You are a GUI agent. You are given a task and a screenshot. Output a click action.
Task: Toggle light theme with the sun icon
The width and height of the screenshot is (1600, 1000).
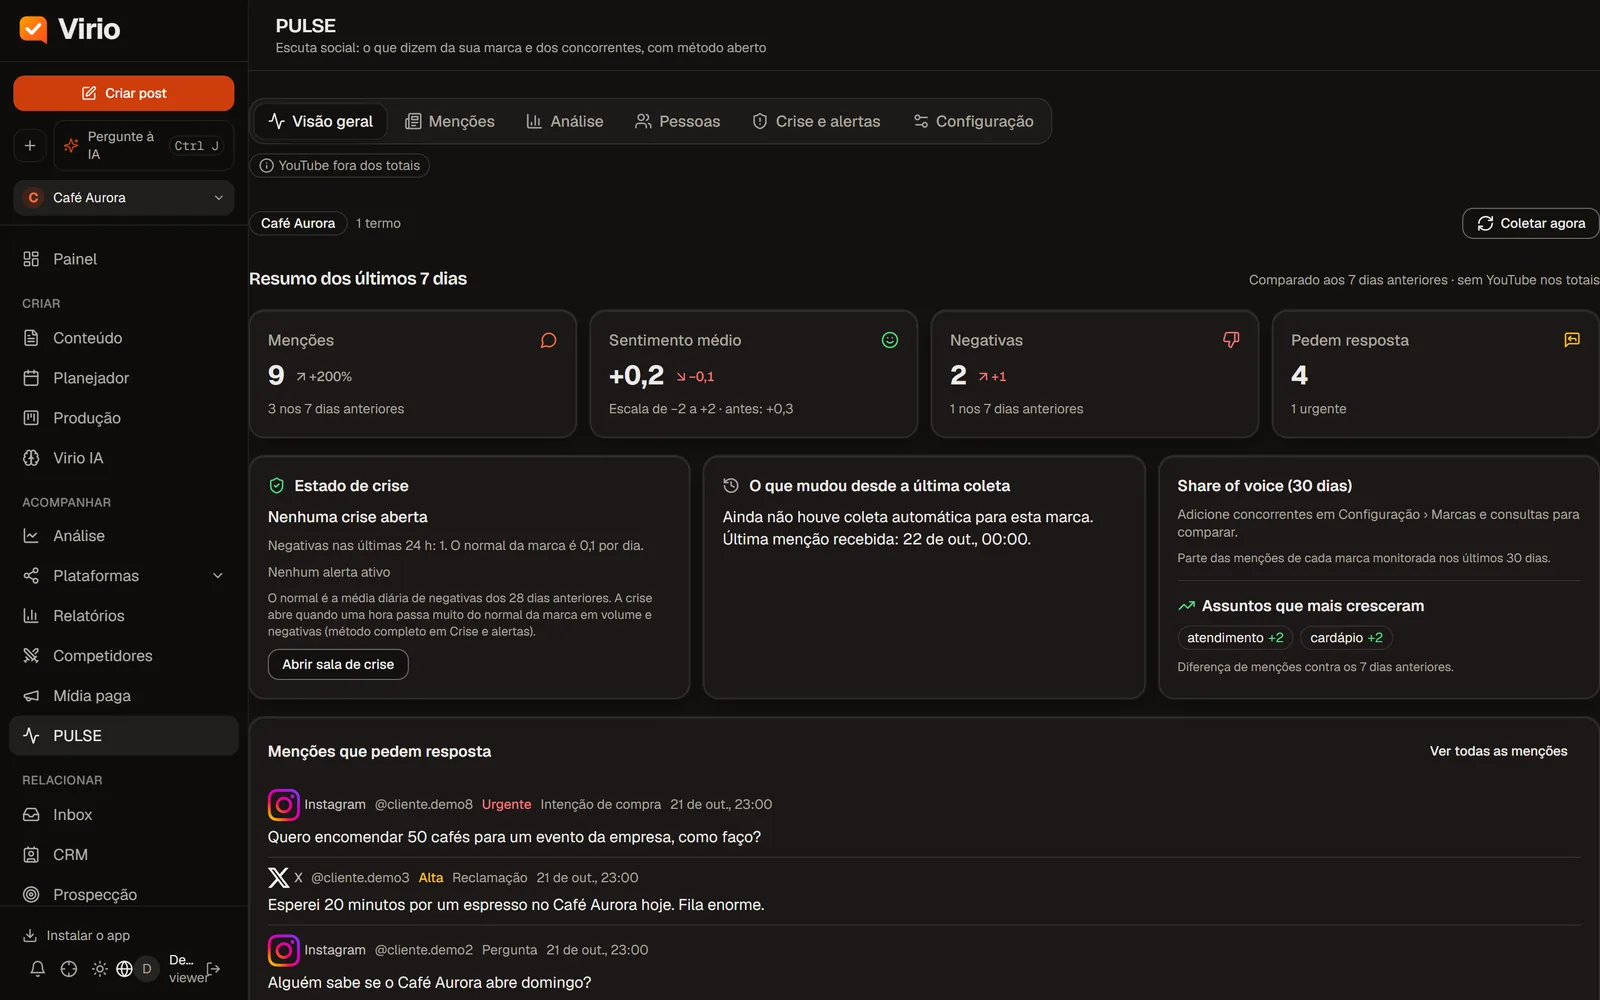tap(99, 969)
